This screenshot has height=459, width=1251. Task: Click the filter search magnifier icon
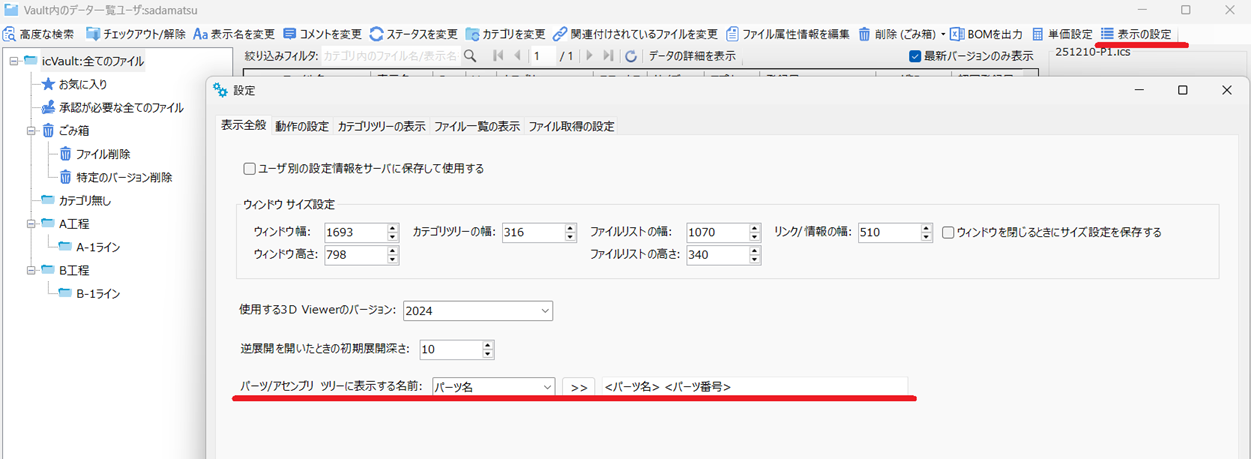pyautogui.click(x=469, y=56)
